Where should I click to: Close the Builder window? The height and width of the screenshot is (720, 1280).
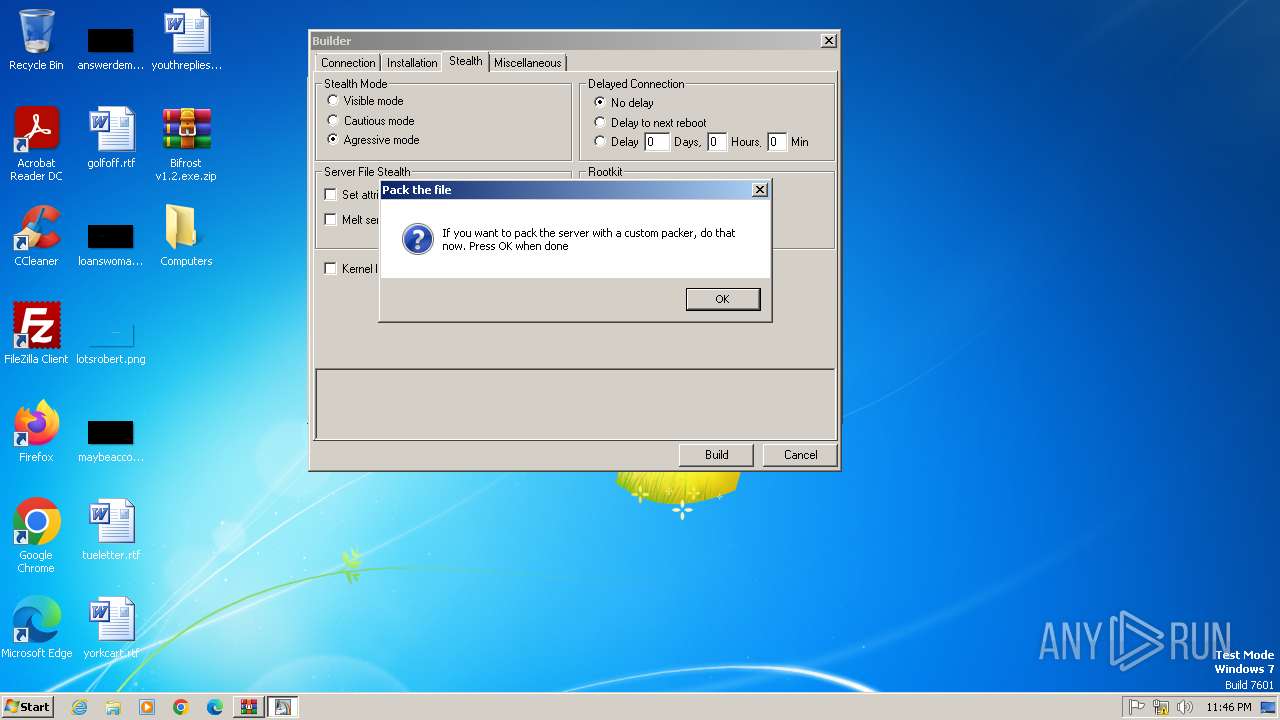tap(829, 41)
